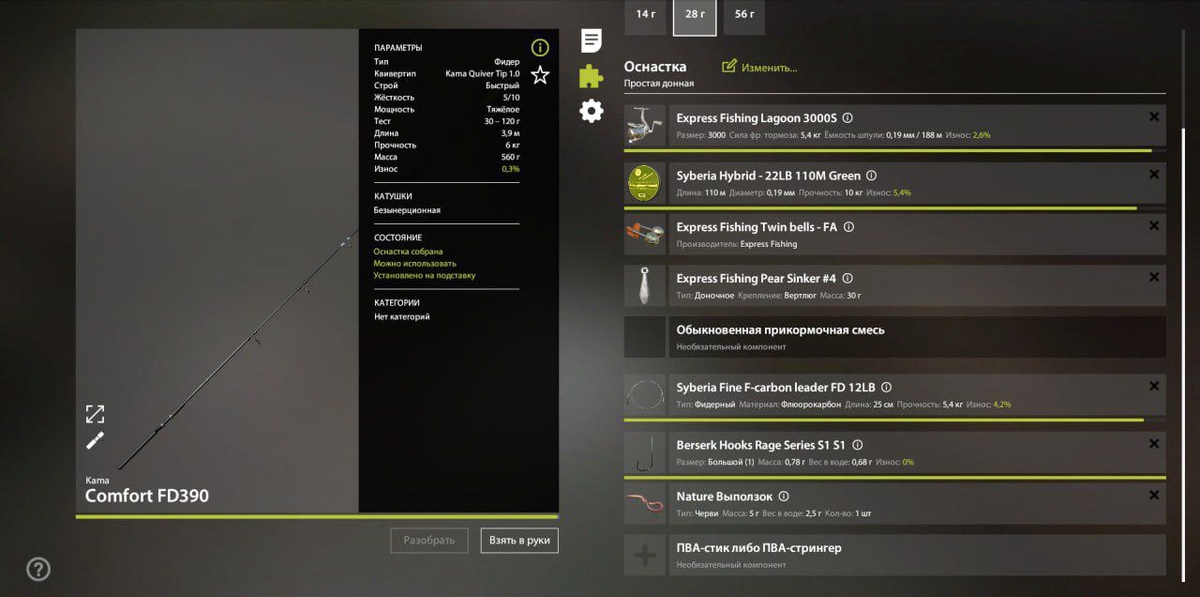Remove the Lagoon 3000S reel

click(1154, 117)
